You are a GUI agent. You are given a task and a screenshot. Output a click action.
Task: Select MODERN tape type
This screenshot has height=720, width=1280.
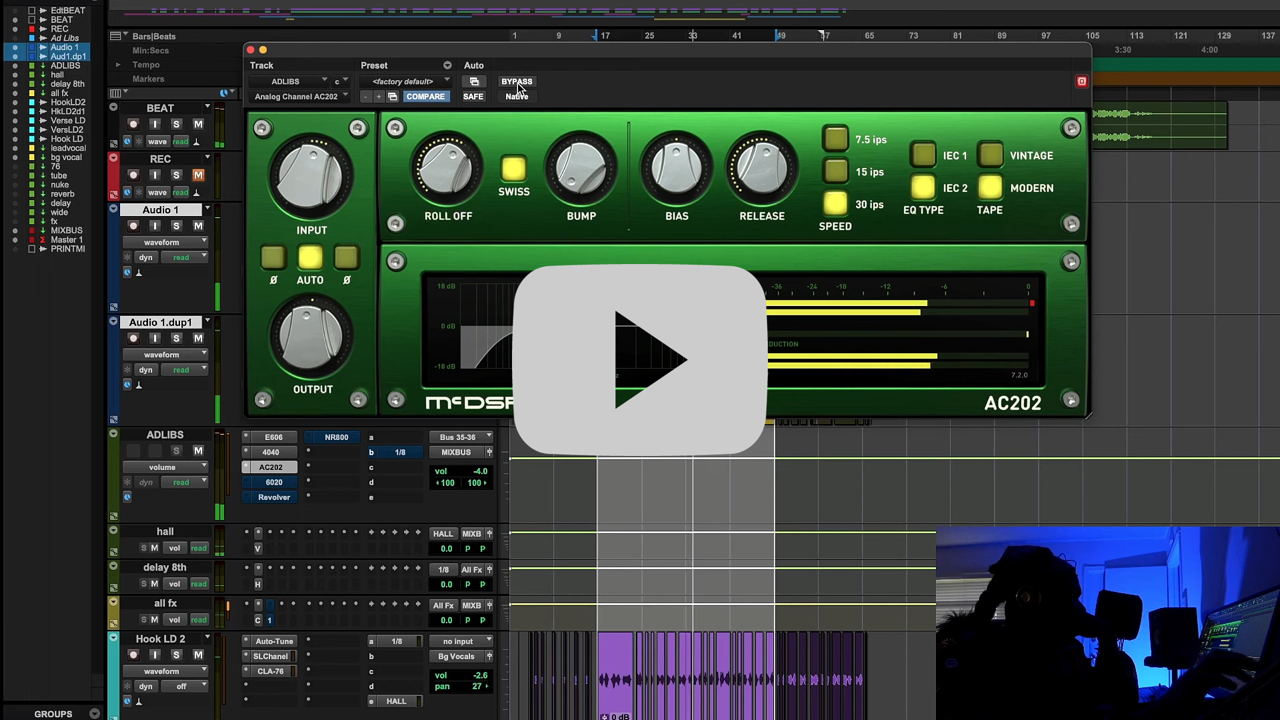click(x=990, y=187)
